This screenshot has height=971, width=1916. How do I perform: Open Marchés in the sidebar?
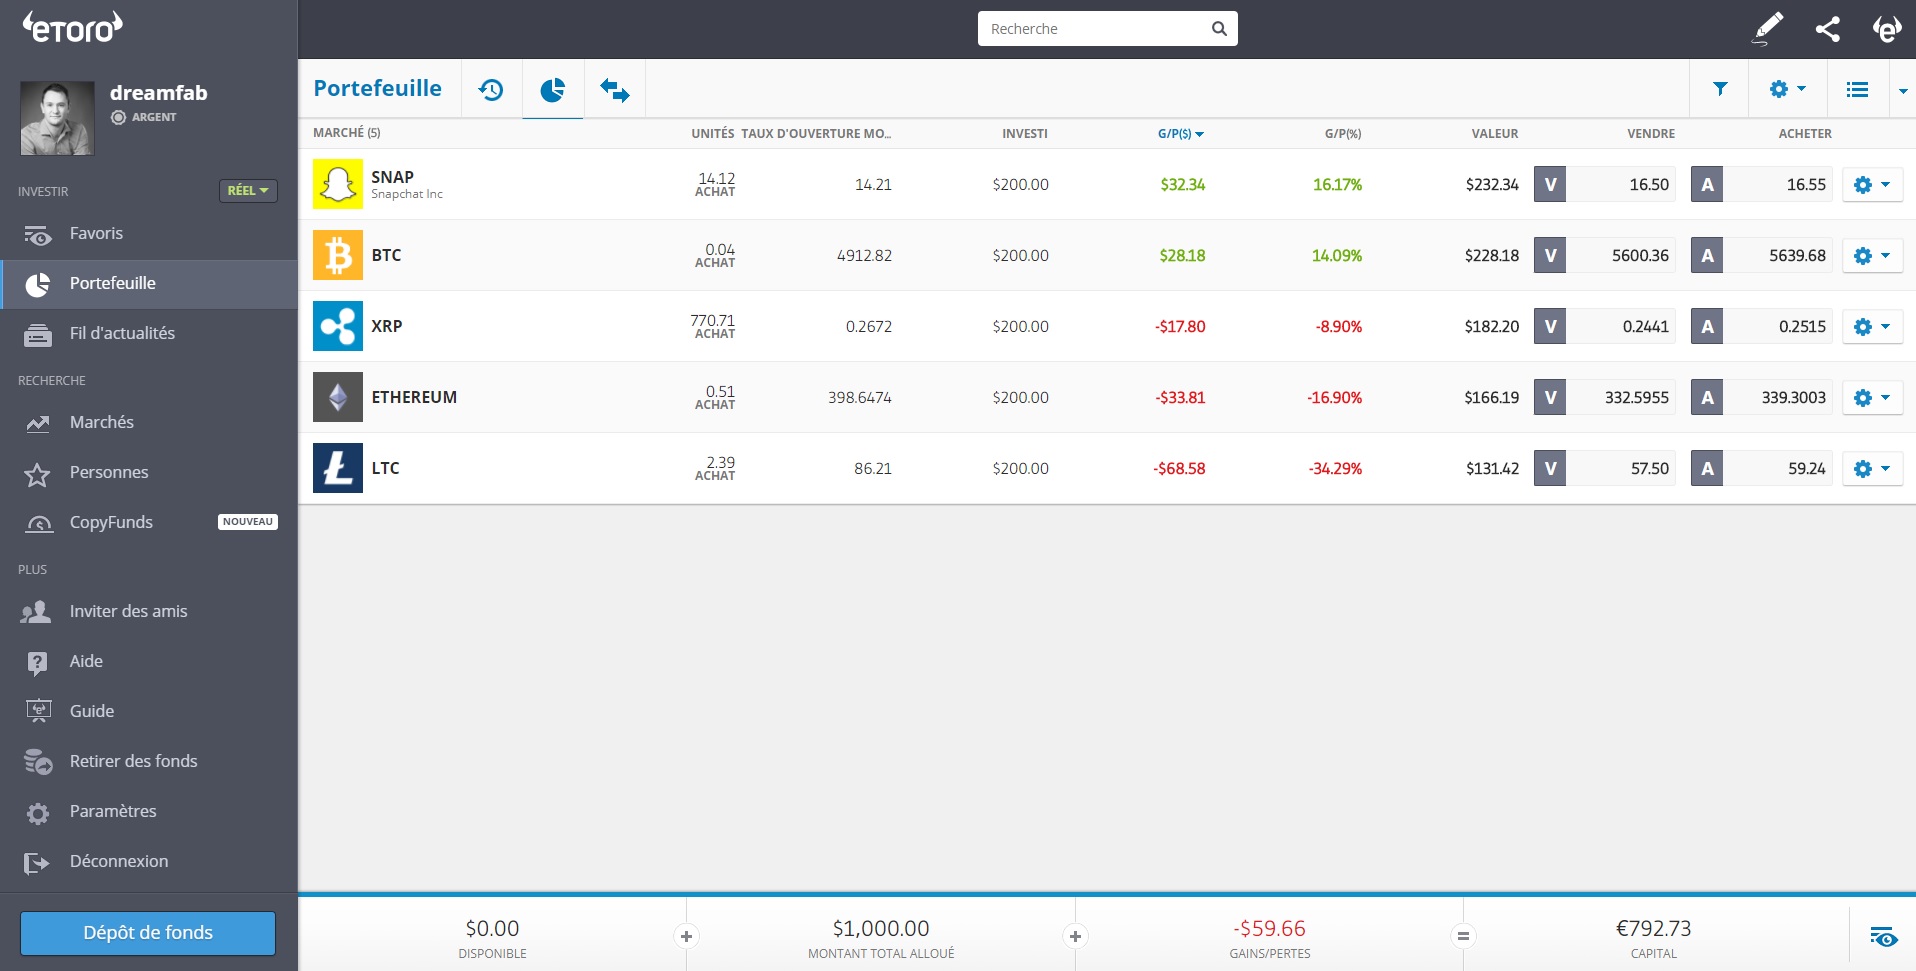tap(102, 422)
